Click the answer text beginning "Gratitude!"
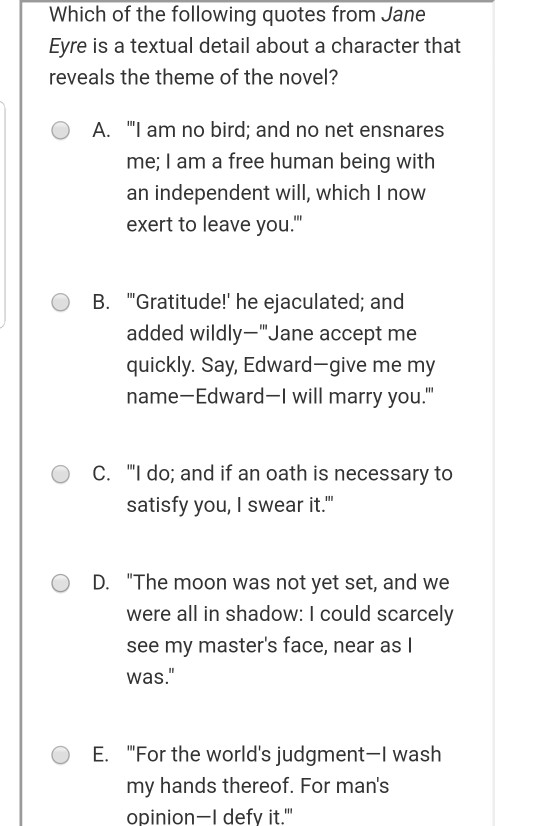The width and height of the screenshot is (540, 826). [x=281, y=349]
